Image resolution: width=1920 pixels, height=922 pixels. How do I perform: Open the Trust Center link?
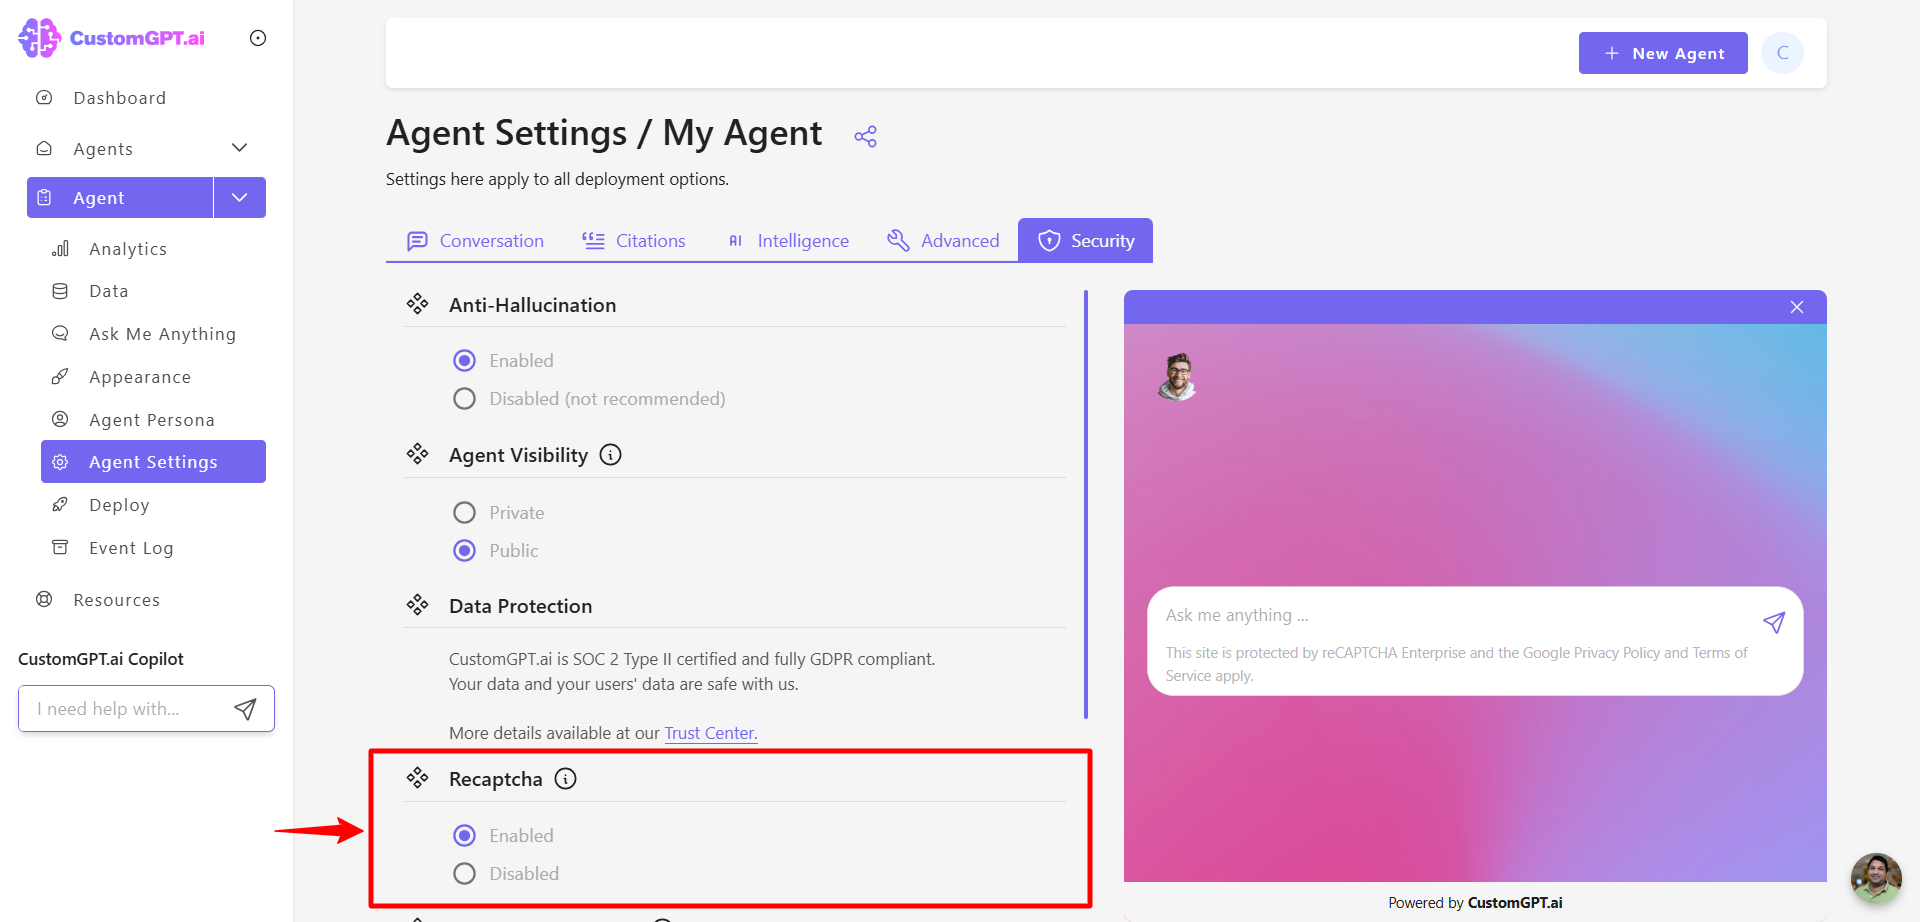711,733
